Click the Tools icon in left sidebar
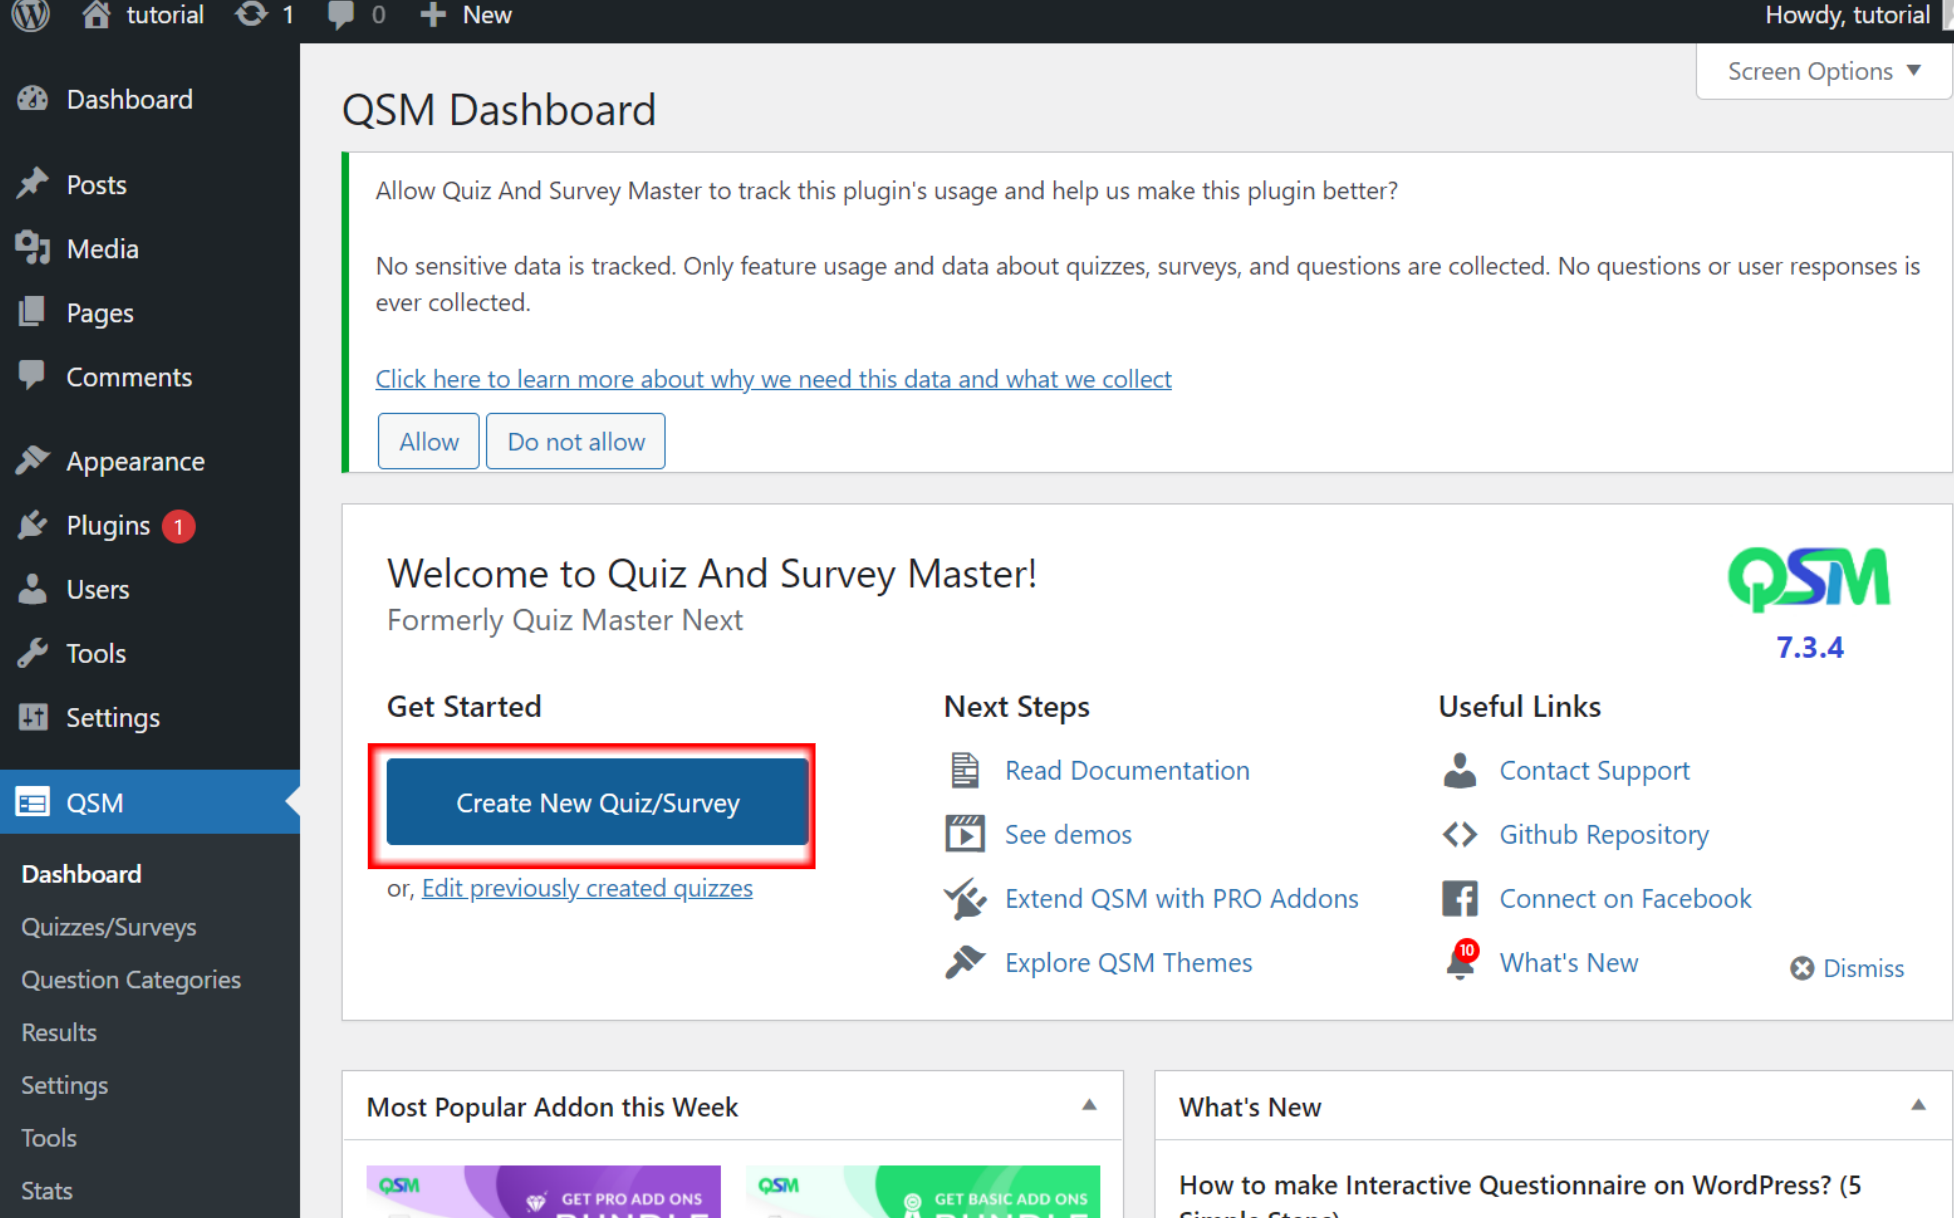Viewport: 1954px width, 1218px height. coord(35,652)
